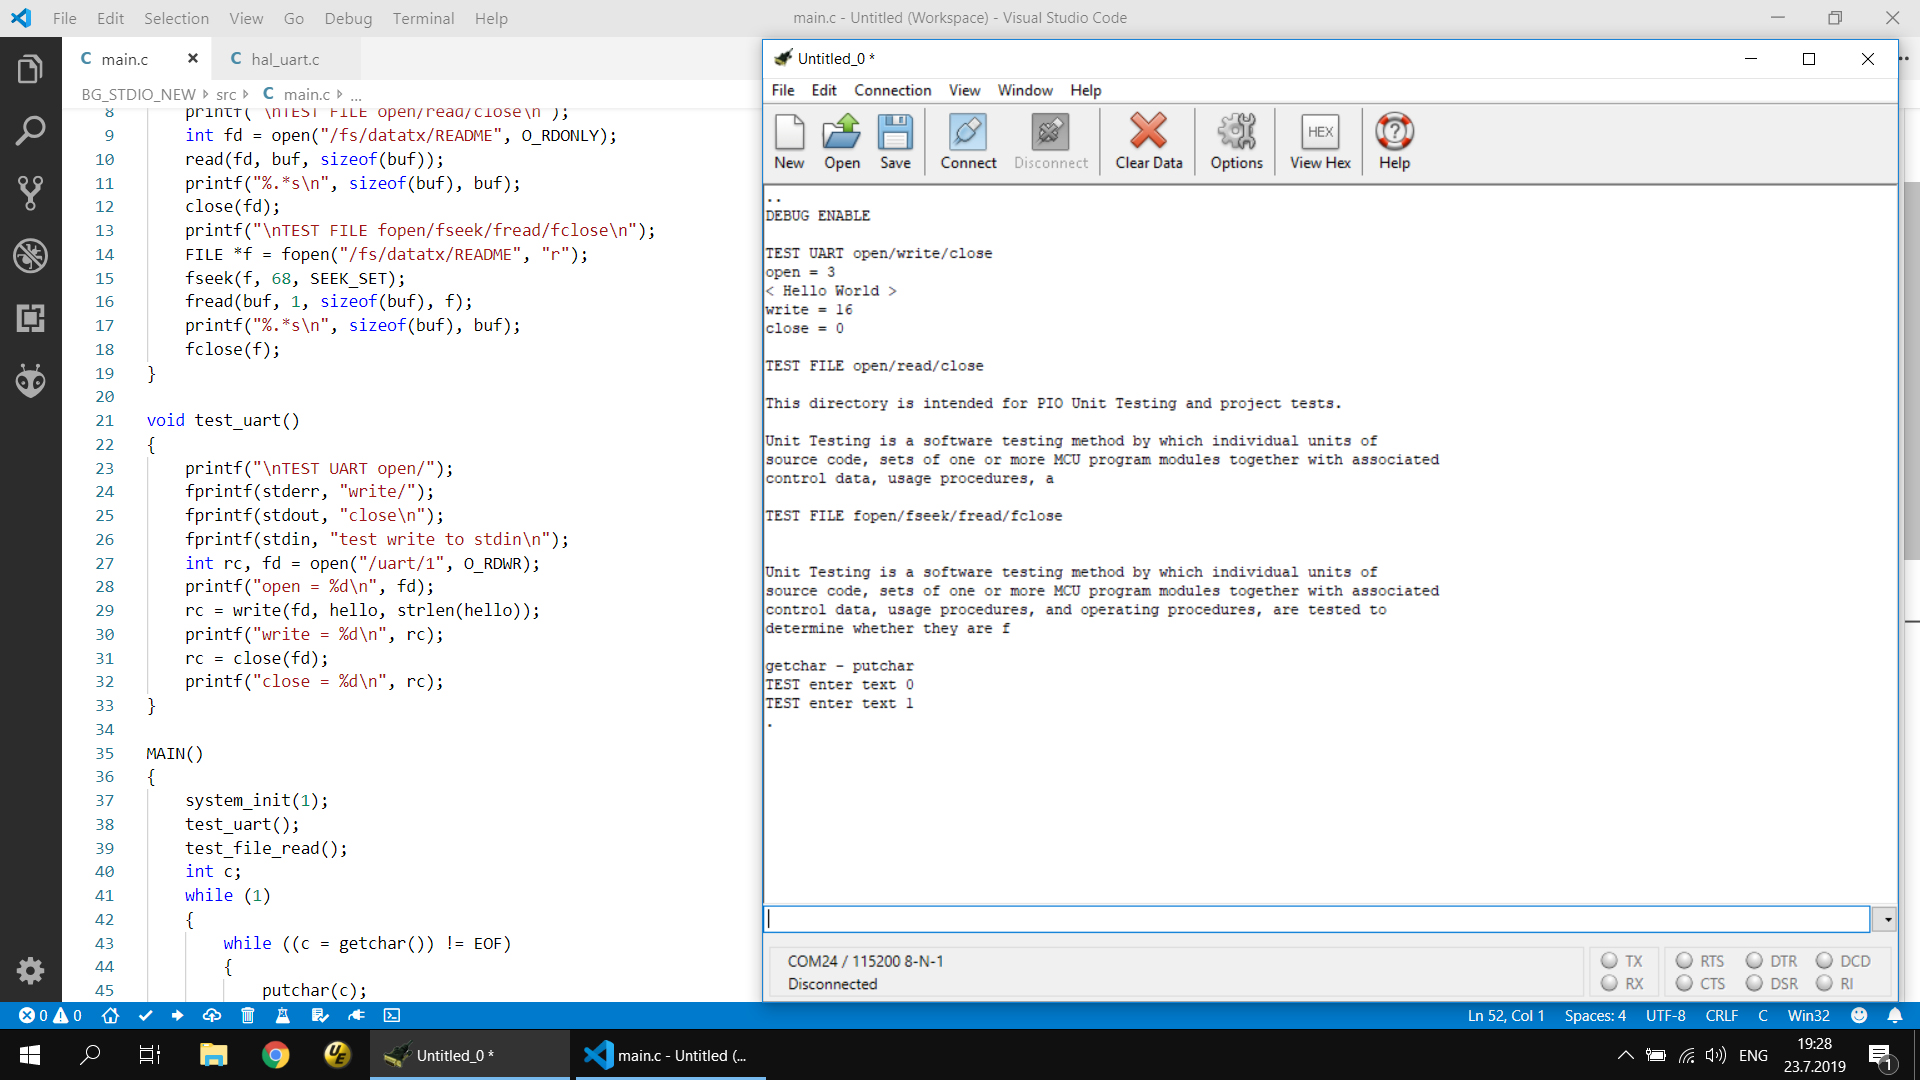Viewport: 1920px width, 1080px height.
Task: Click Open in the CoolTerm toolbar
Action: click(842, 142)
